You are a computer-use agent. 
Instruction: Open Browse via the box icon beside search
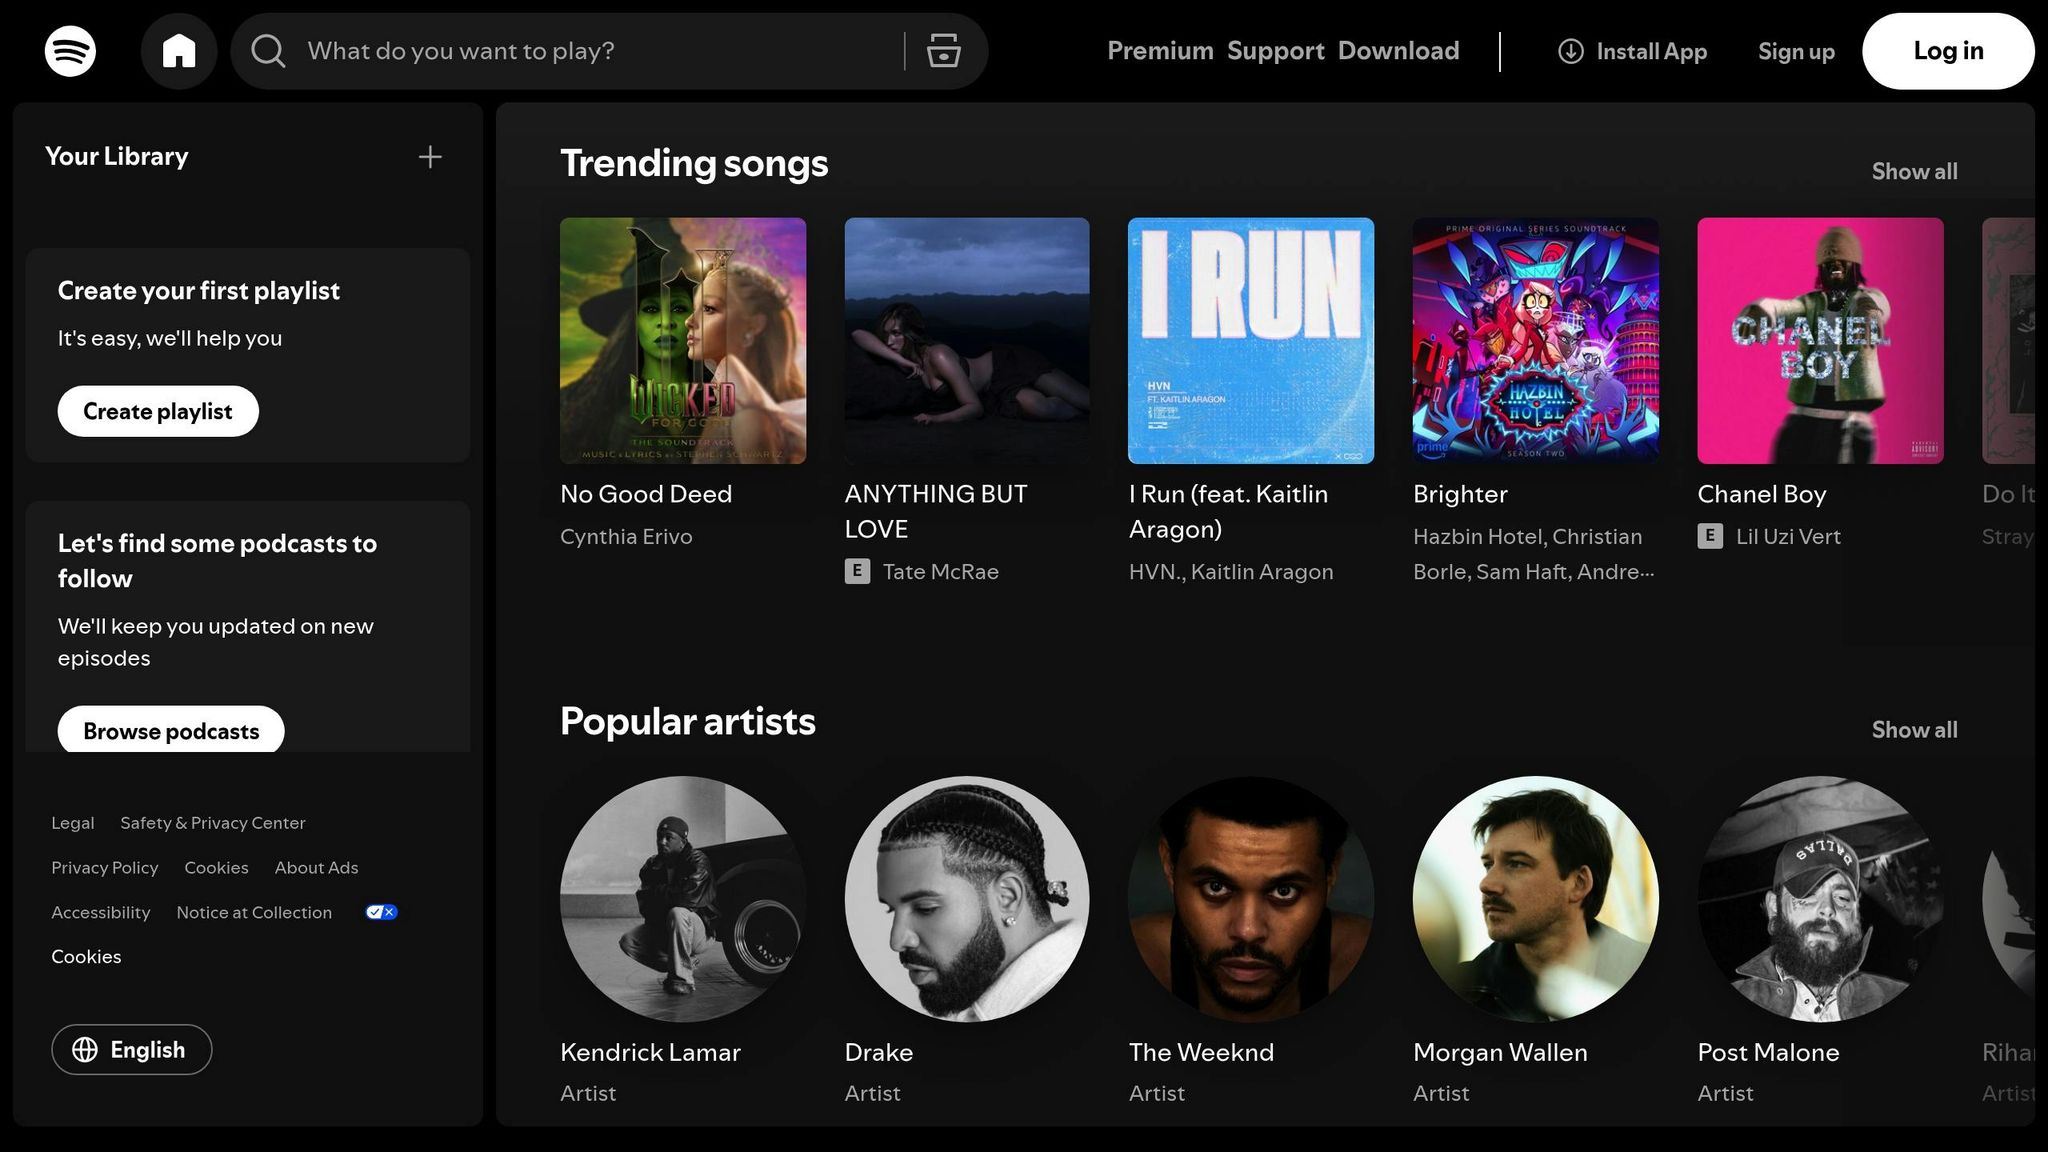[x=941, y=51]
